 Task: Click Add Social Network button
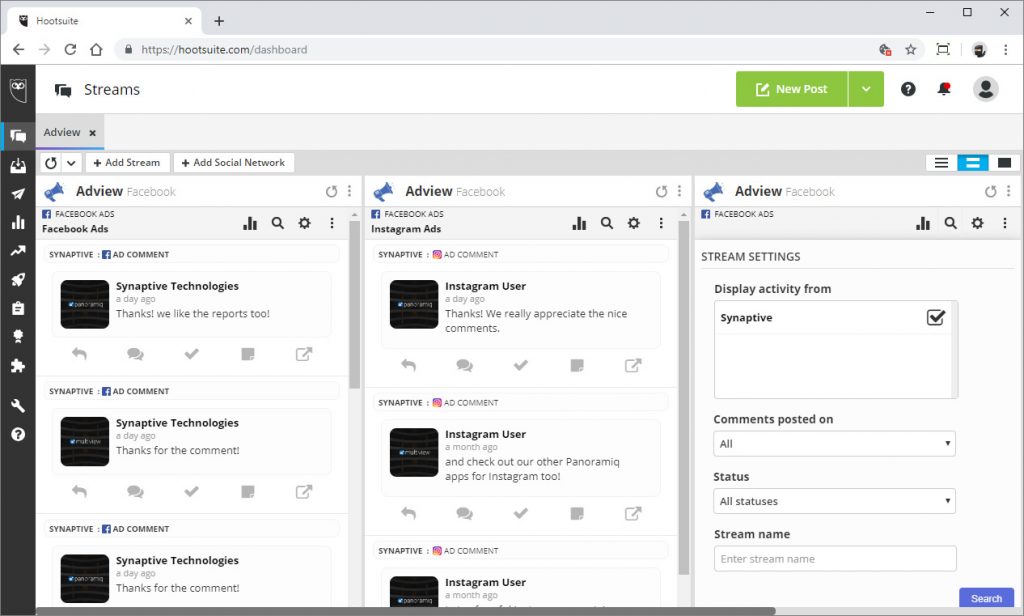click(233, 163)
